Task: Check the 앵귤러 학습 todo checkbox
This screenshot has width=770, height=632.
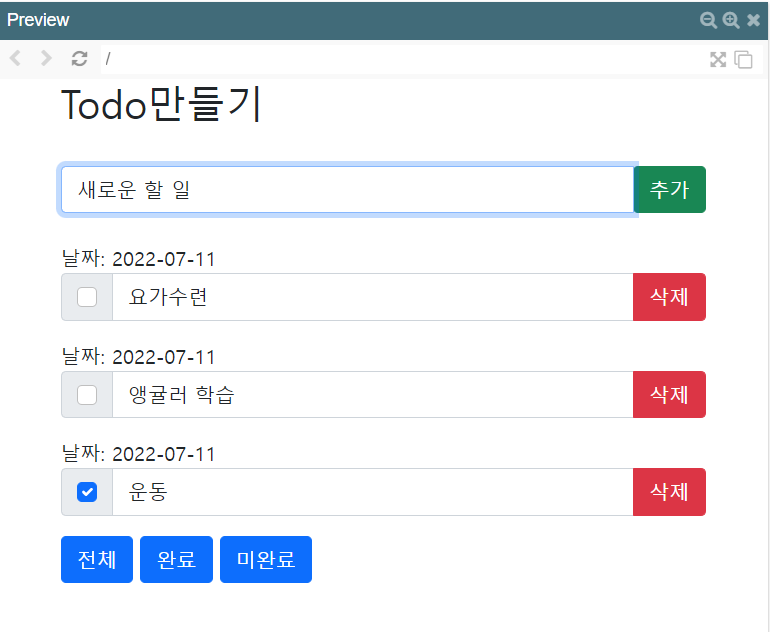Action: coord(87,395)
